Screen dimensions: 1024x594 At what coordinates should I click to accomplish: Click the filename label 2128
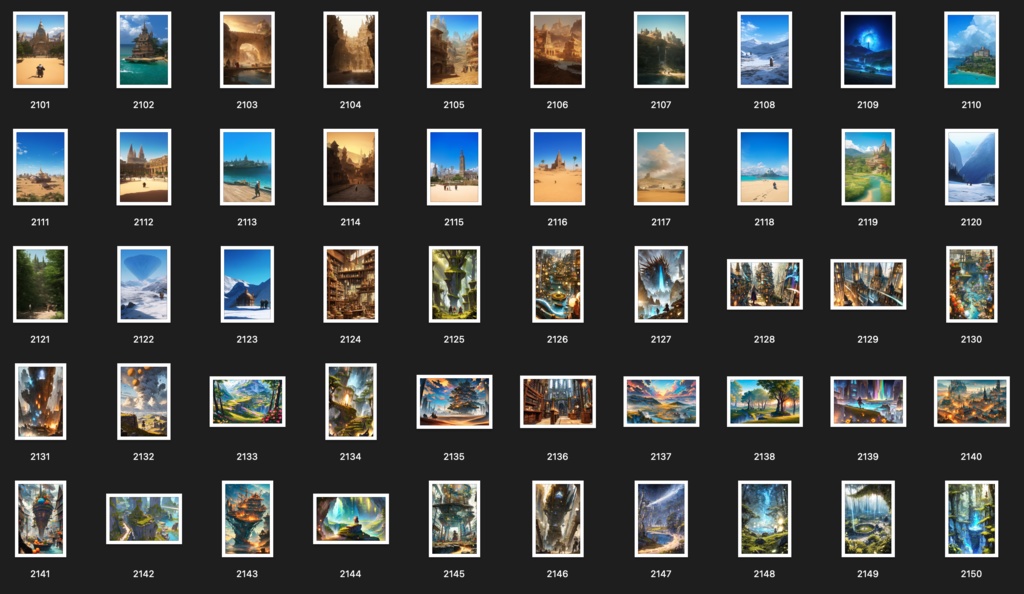tap(764, 339)
